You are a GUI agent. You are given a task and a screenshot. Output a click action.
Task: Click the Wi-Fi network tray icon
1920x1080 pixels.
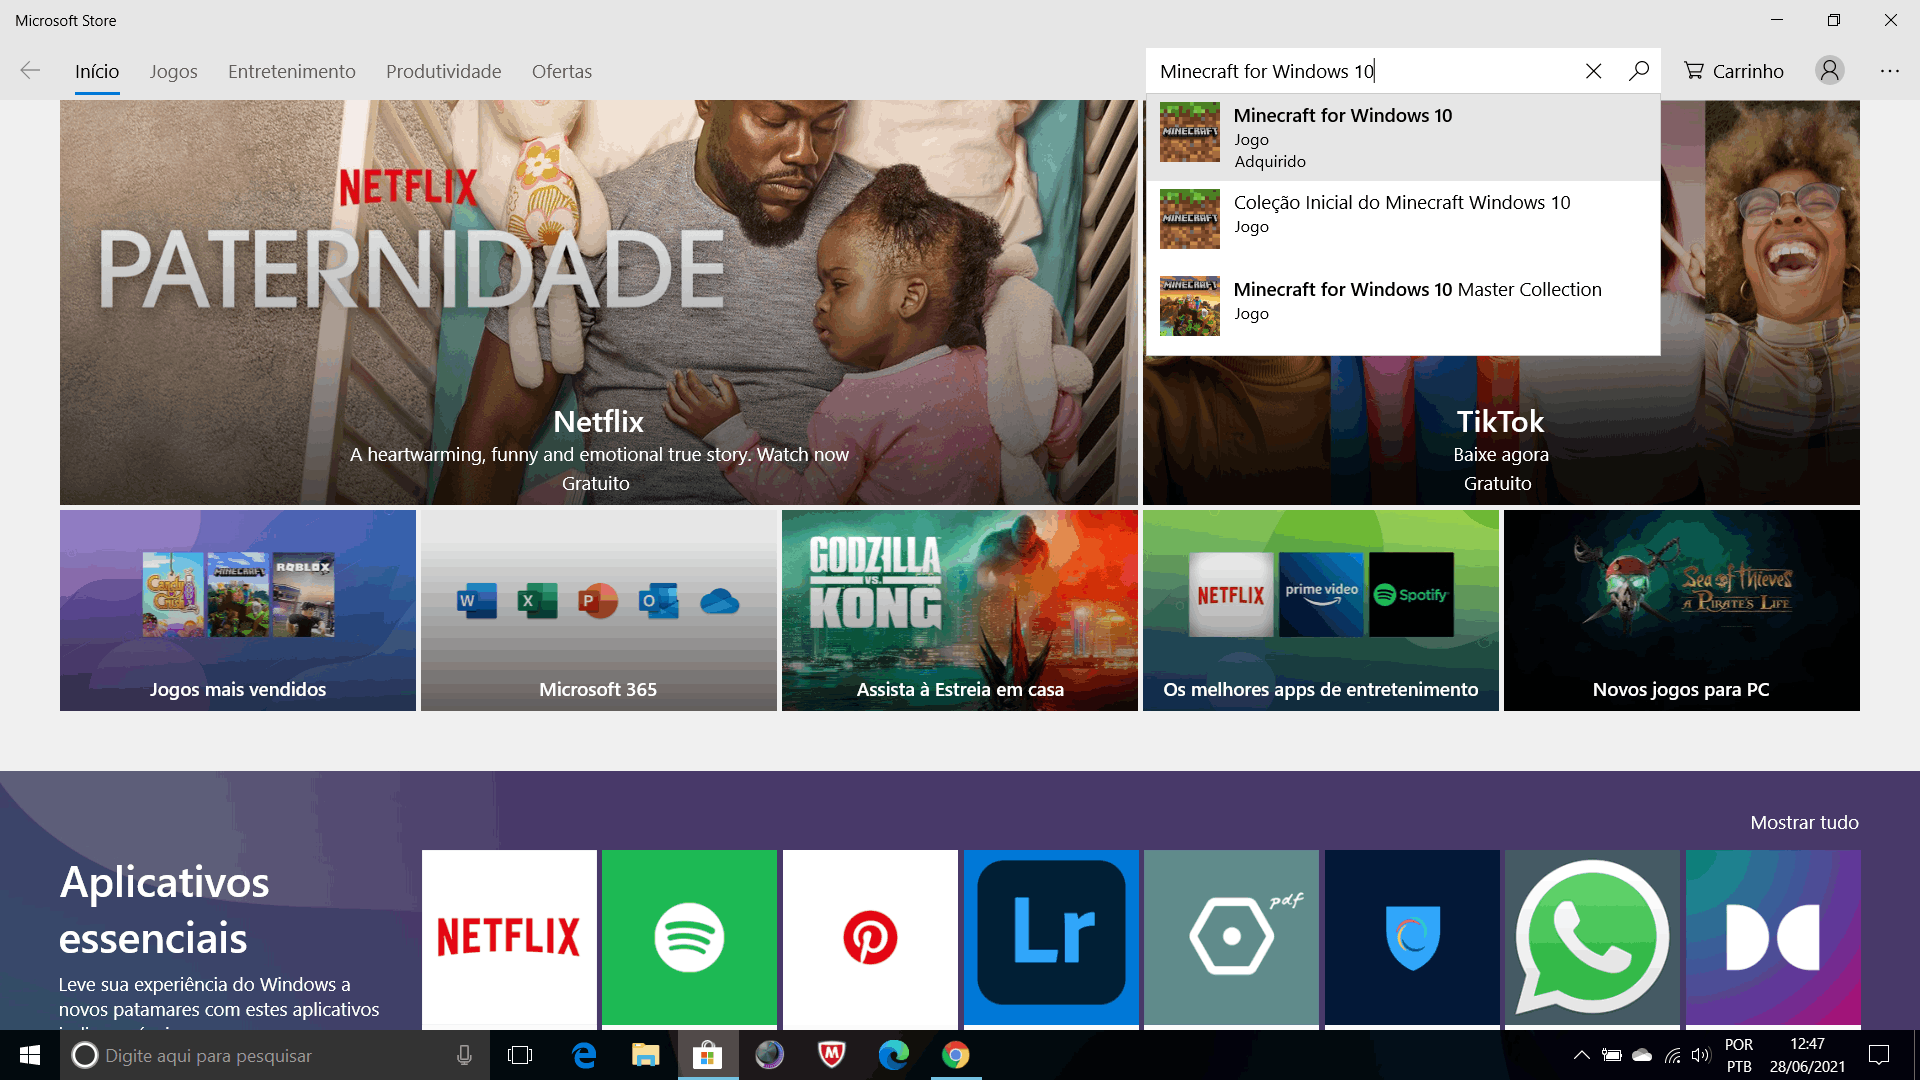[x=1672, y=1055]
